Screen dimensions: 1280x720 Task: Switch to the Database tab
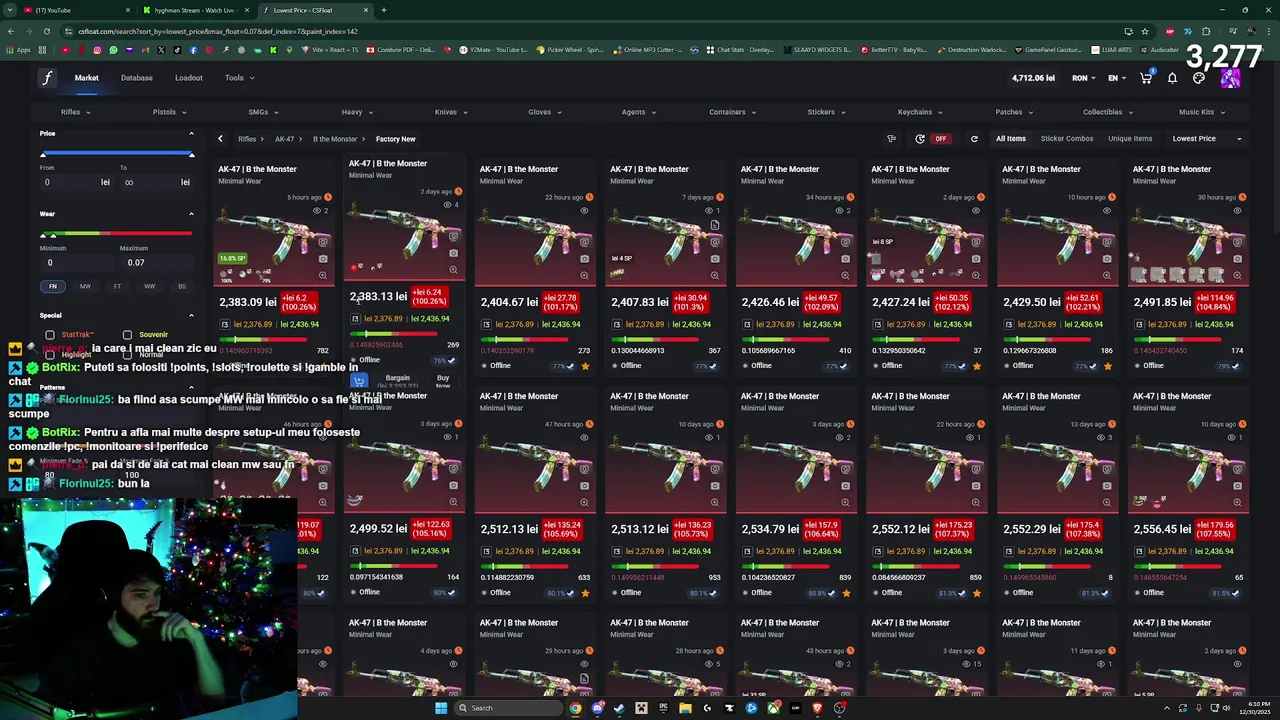click(x=137, y=78)
